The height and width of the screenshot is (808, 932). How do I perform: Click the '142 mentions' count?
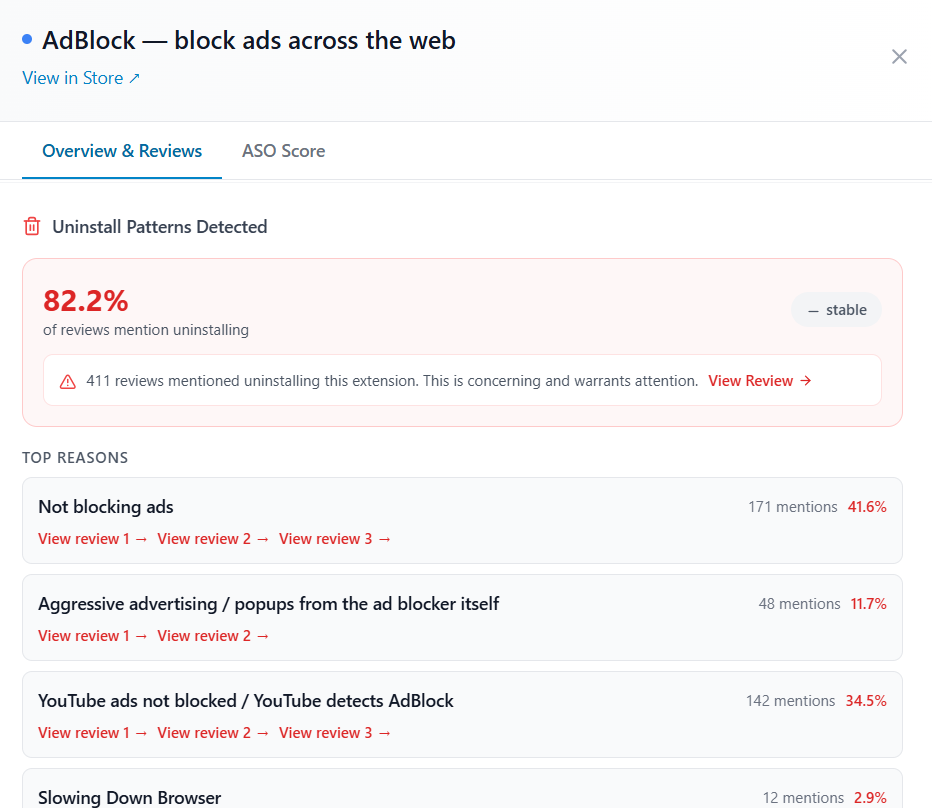[791, 700]
